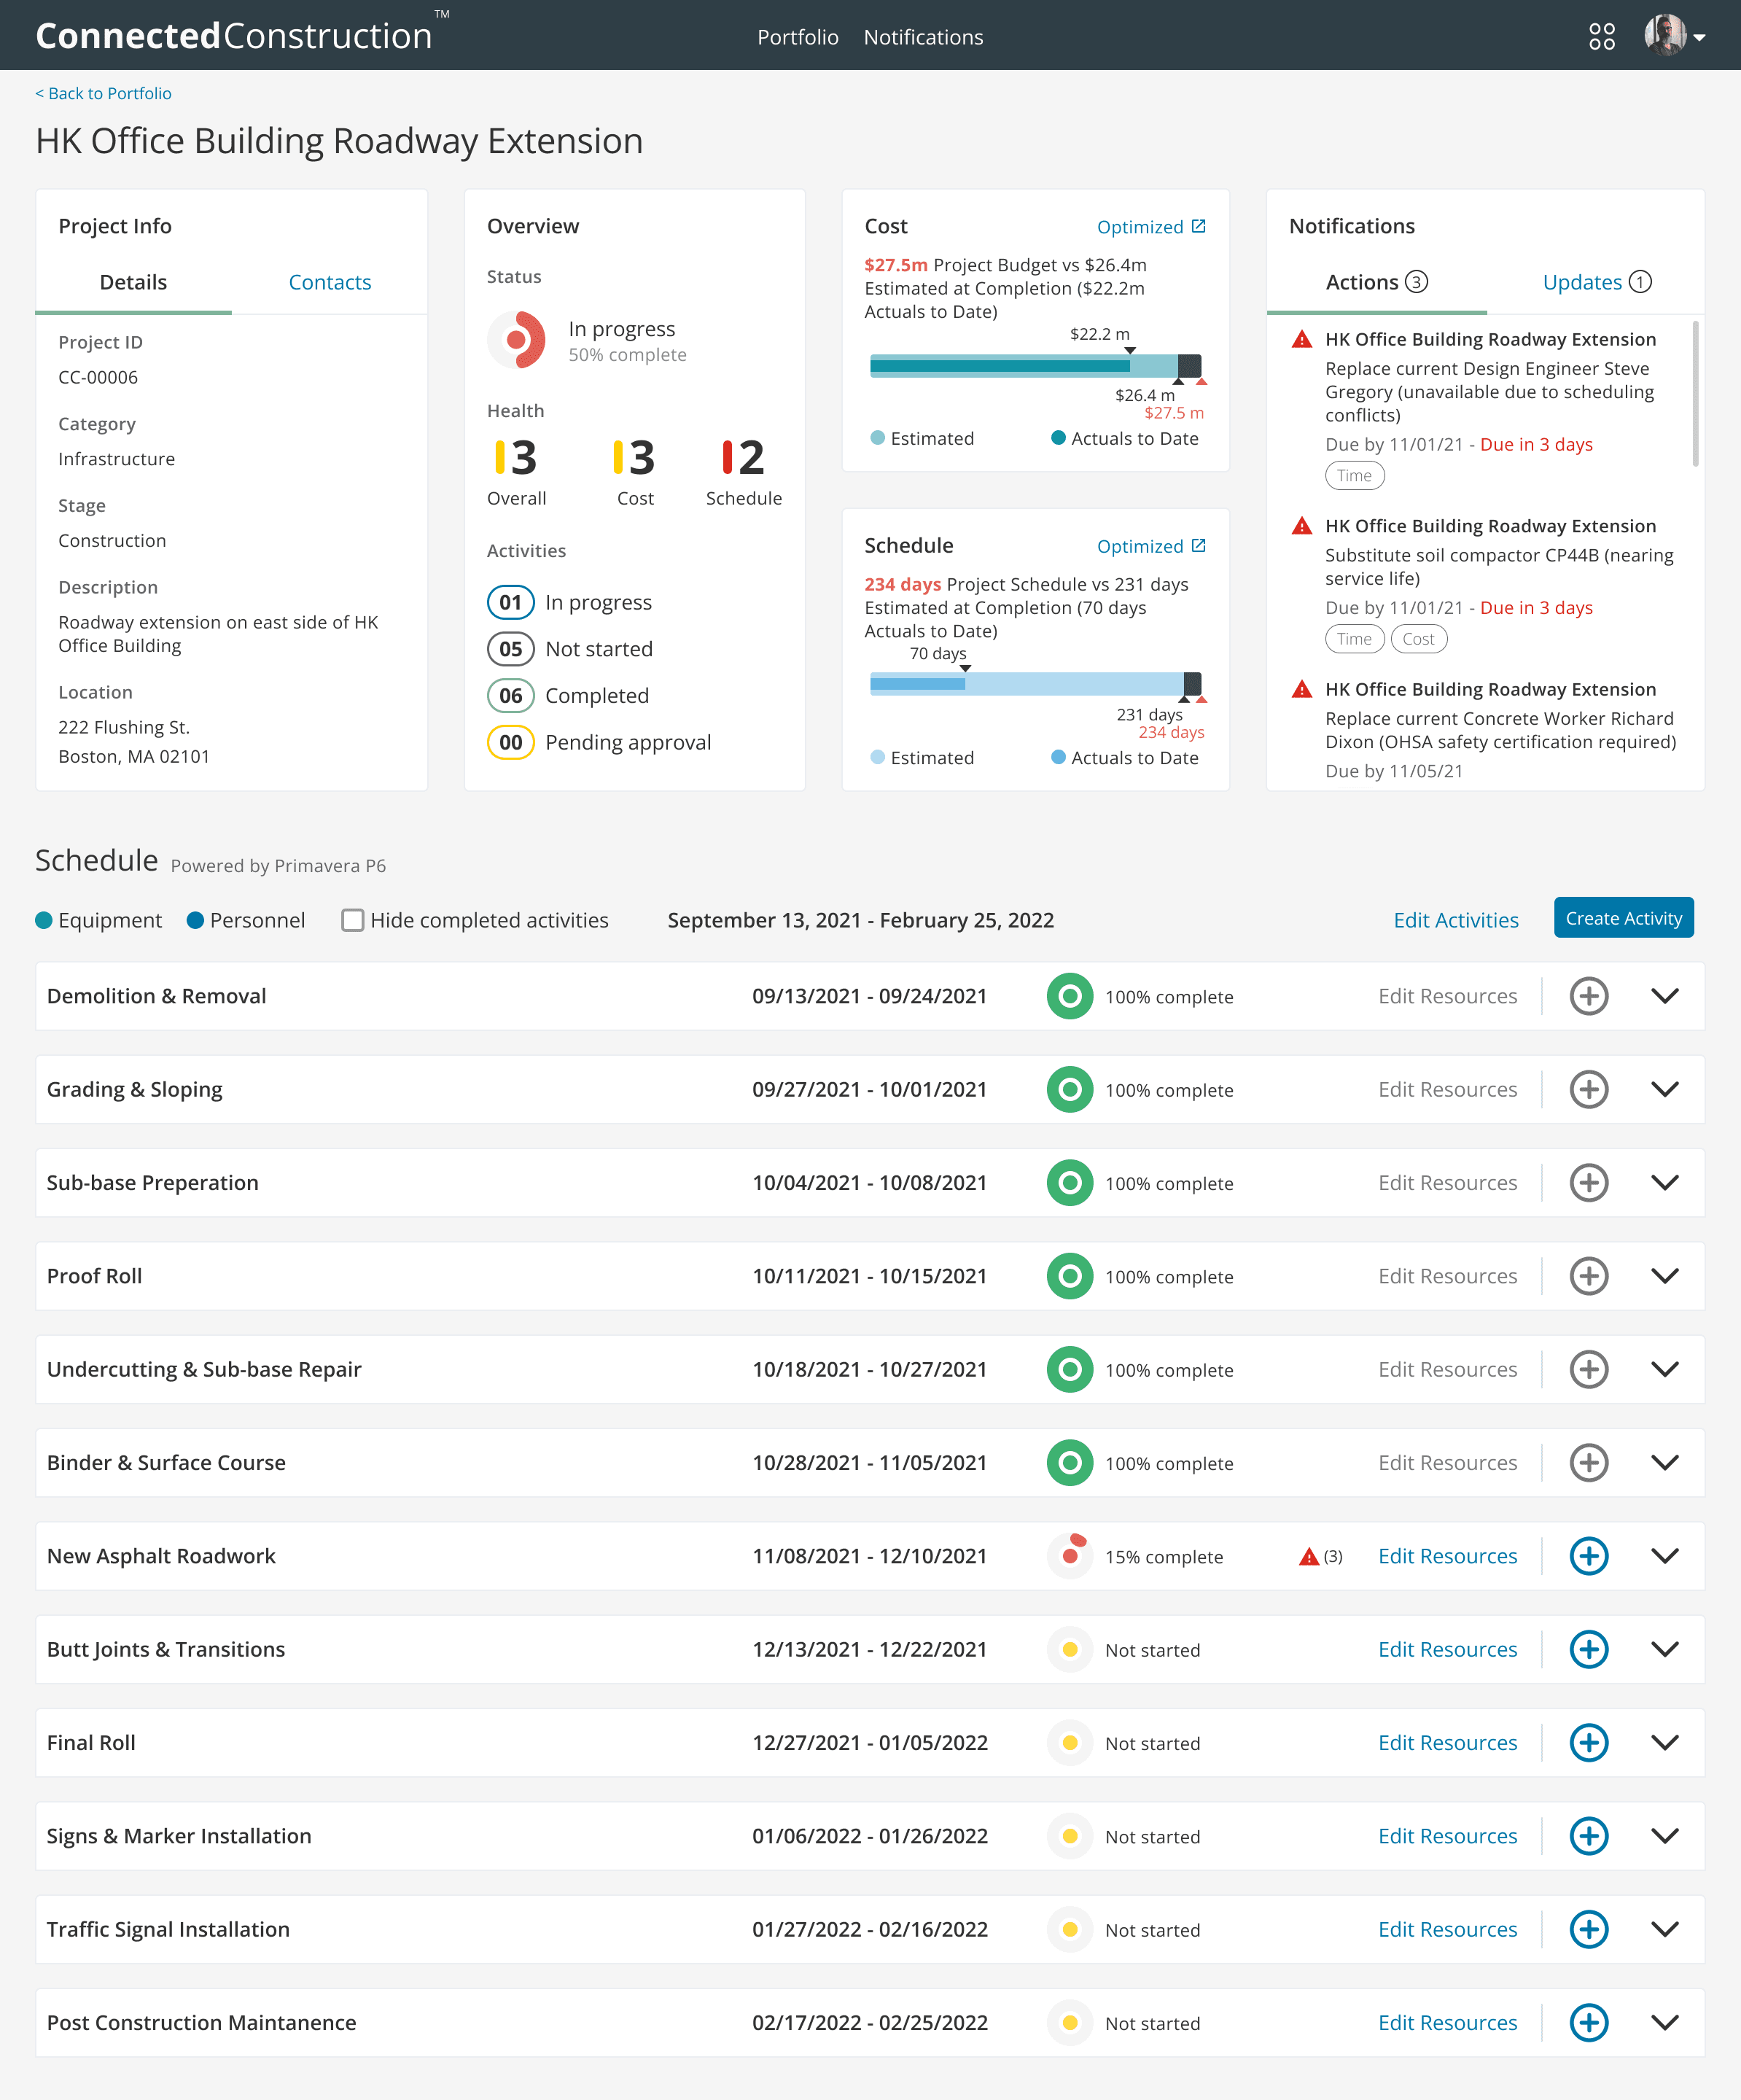Go back to Portfolio link
Image resolution: width=1741 pixels, height=2100 pixels.
104,93
